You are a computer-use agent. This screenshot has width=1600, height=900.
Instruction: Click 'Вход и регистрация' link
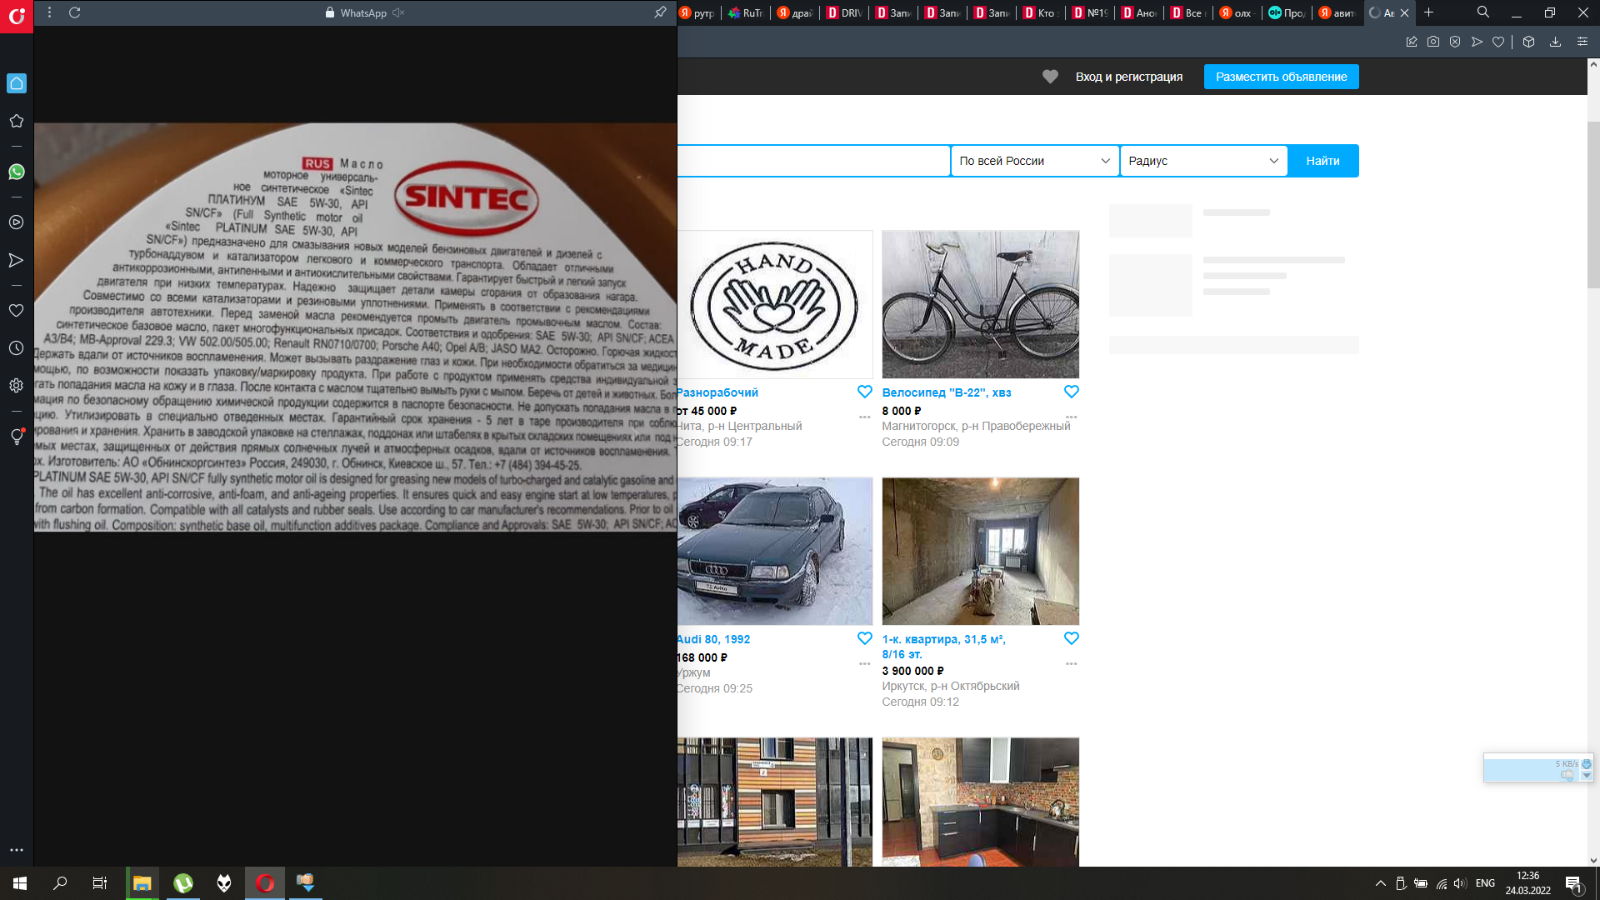[x=1129, y=77]
